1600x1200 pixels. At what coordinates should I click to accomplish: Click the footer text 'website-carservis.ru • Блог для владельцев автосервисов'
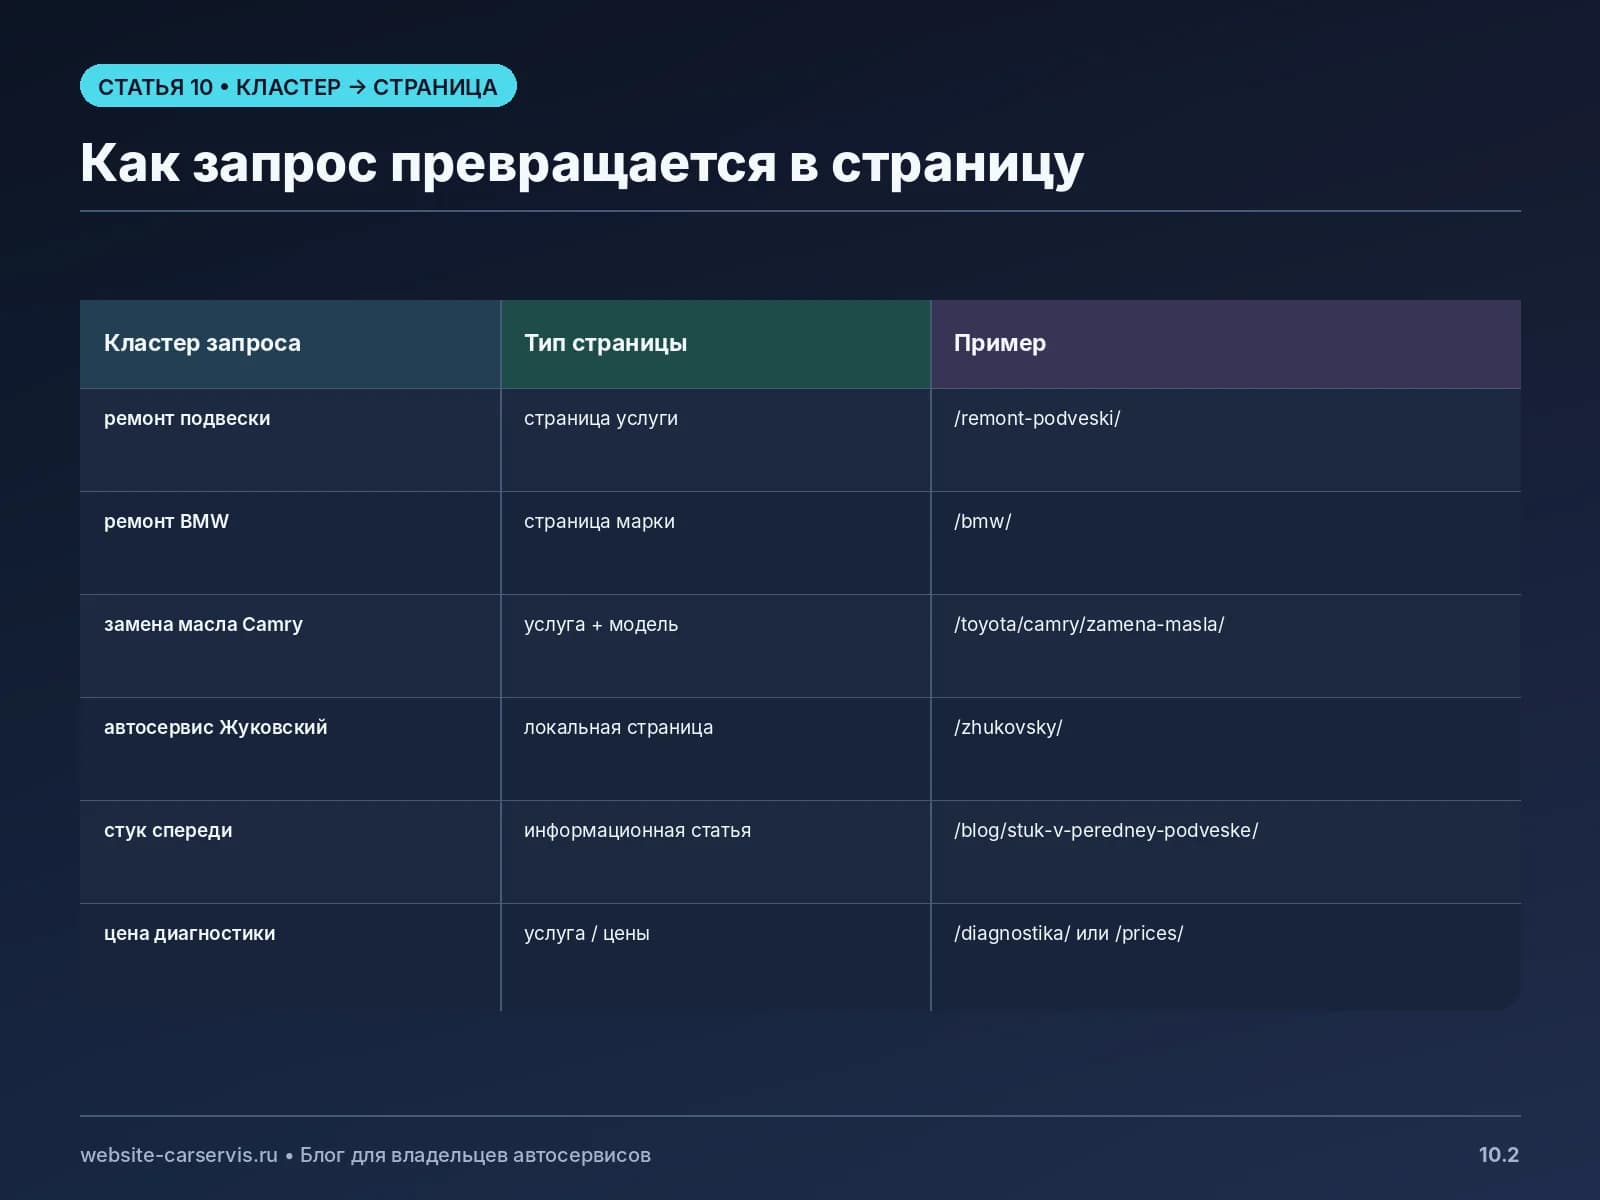[x=365, y=1155]
